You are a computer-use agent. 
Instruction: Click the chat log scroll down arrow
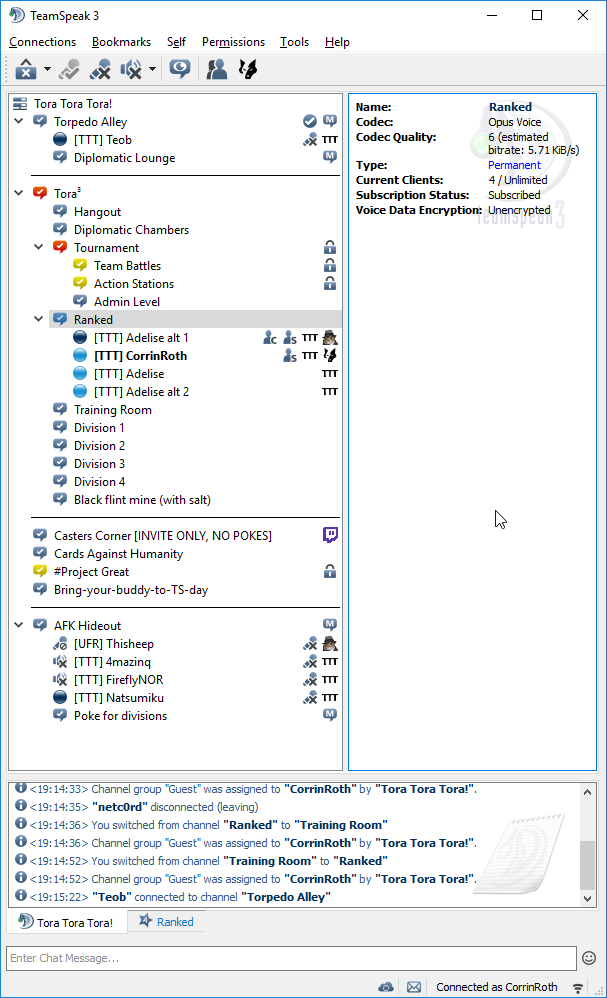tap(587, 899)
